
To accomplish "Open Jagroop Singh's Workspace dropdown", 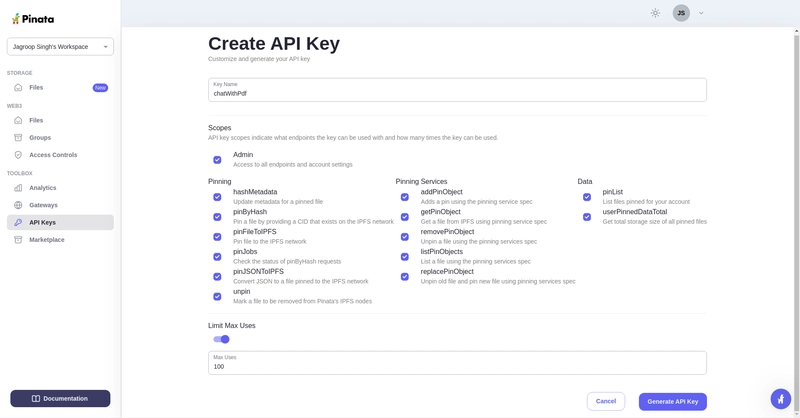I will pyautogui.click(x=60, y=47).
